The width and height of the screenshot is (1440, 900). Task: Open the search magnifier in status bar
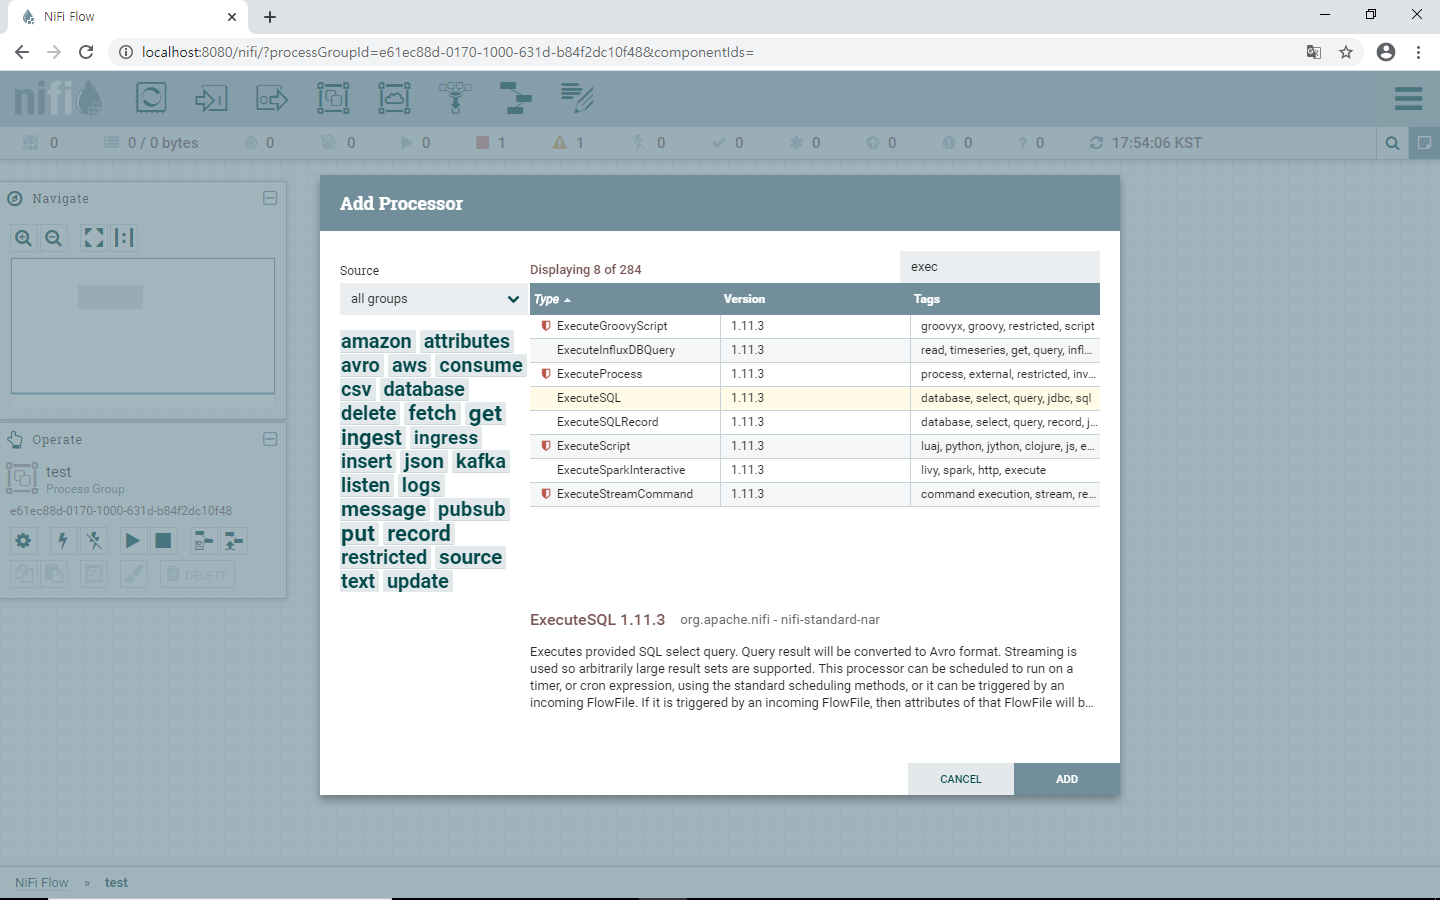click(x=1392, y=143)
